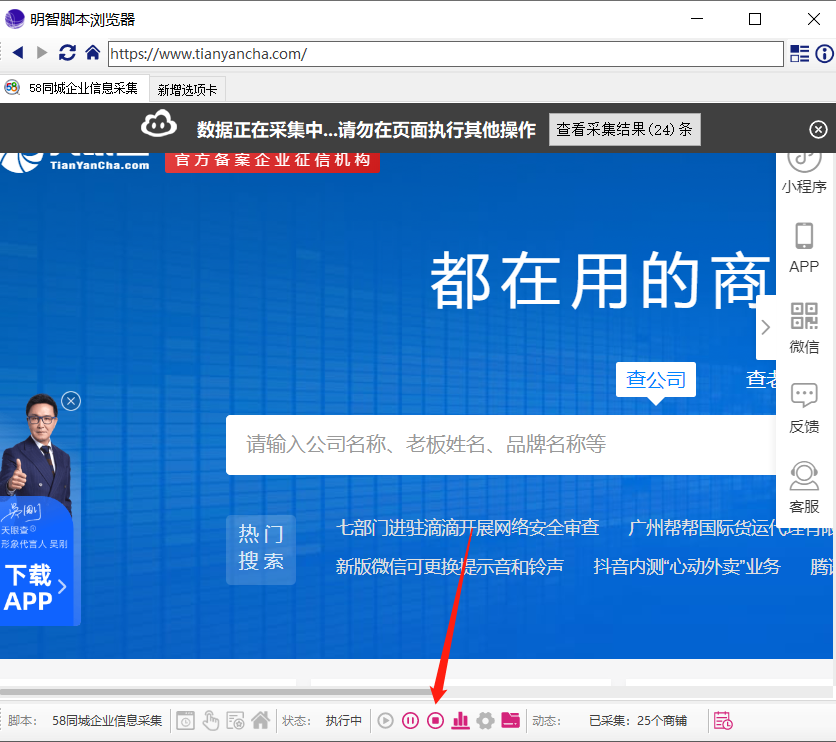Reload the page with the refresh icon

point(67,53)
